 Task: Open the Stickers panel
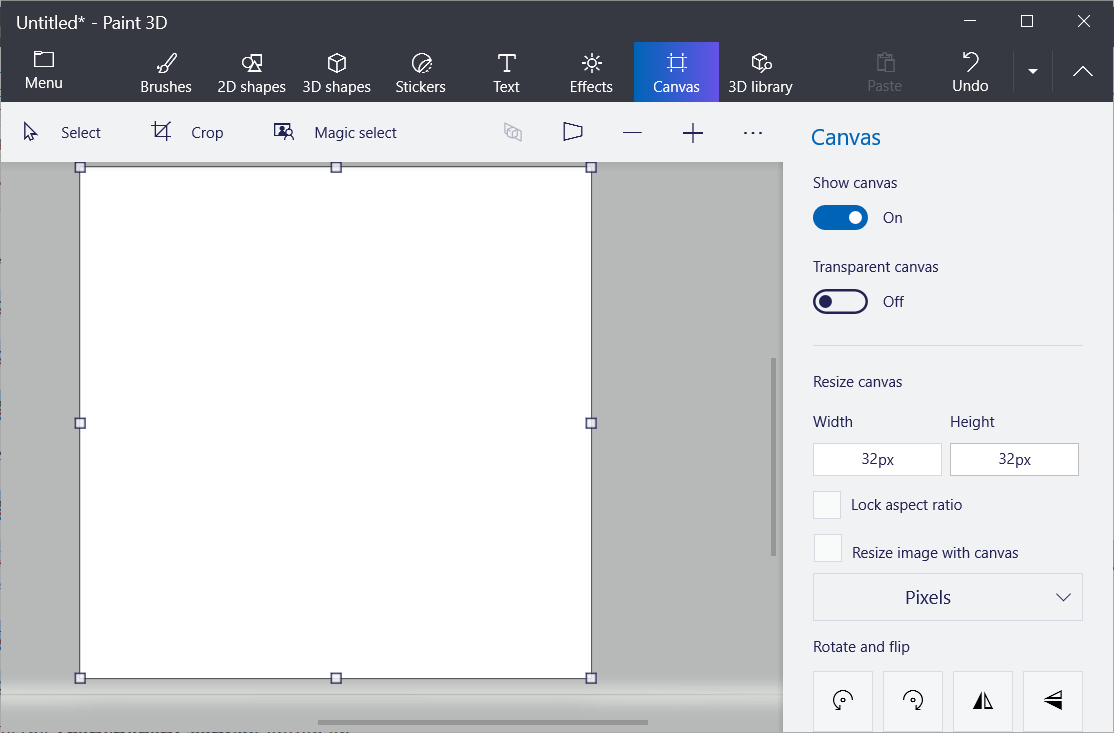(x=420, y=71)
